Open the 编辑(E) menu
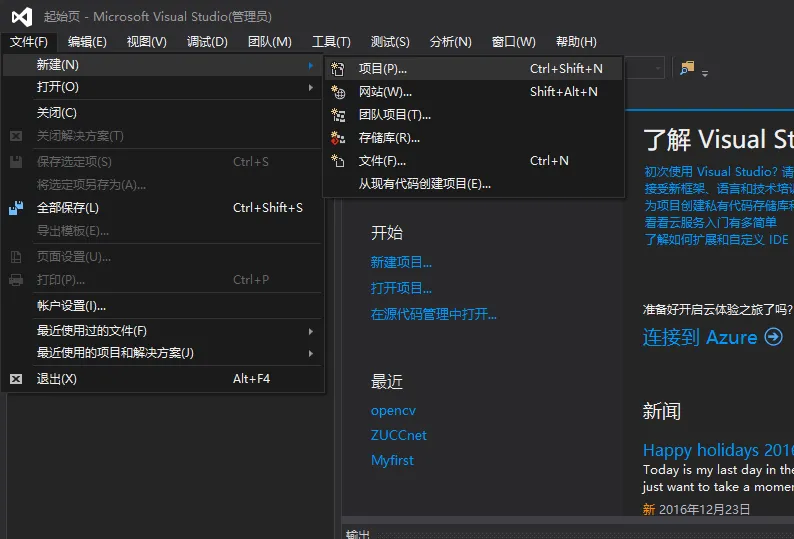The width and height of the screenshot is (794, 539). click(88, 42)
